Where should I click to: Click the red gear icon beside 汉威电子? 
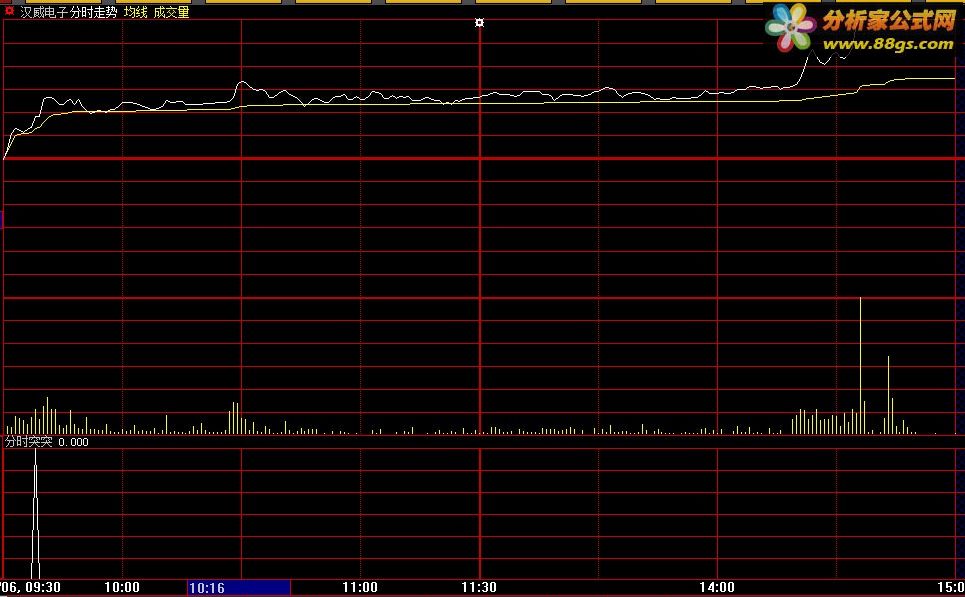point(9,11)
